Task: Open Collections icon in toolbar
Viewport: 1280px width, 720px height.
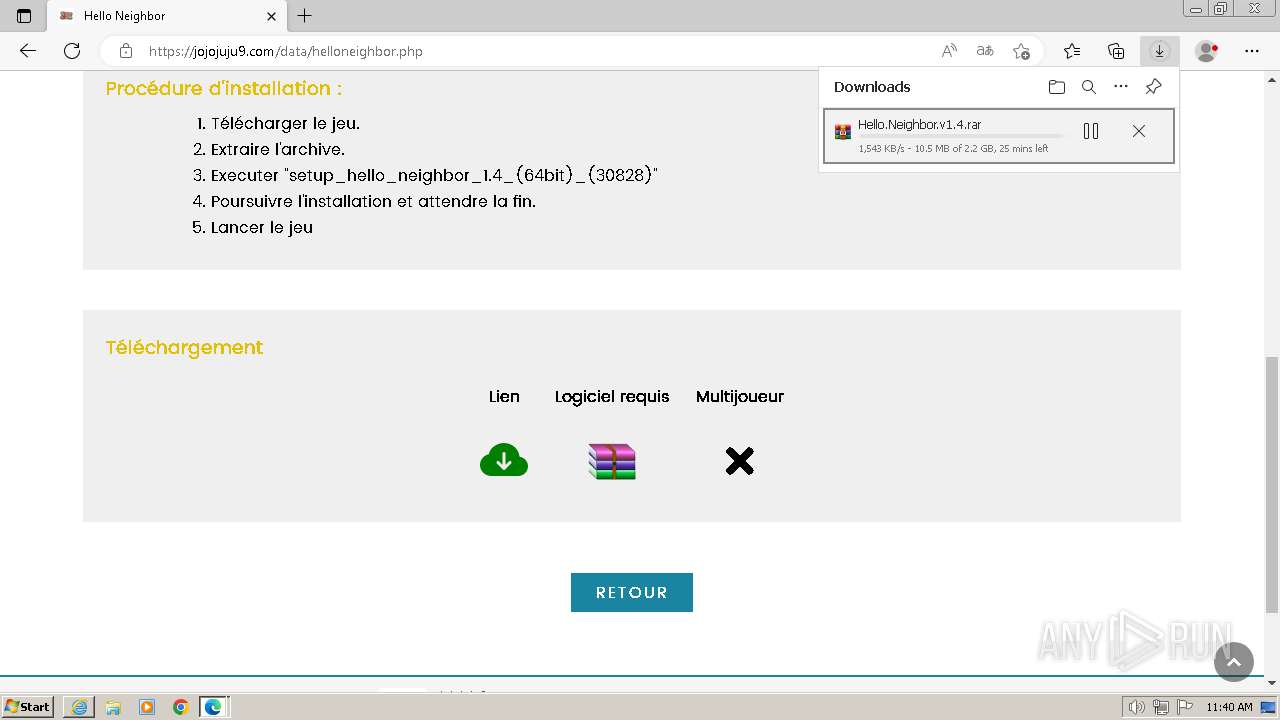Action: click(x=1116, y=51)
